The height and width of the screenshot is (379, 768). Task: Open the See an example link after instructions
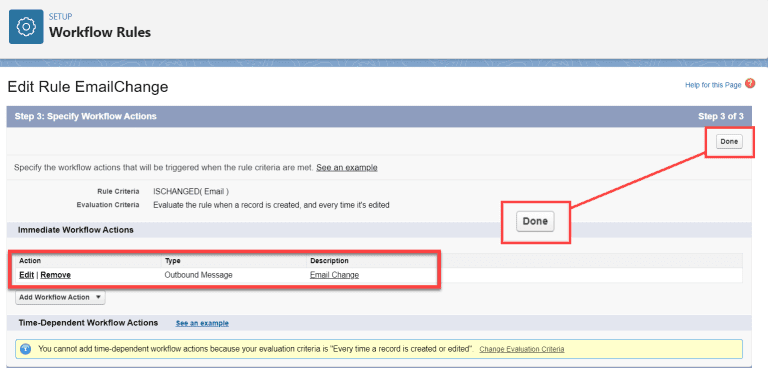tap(347, 167)
